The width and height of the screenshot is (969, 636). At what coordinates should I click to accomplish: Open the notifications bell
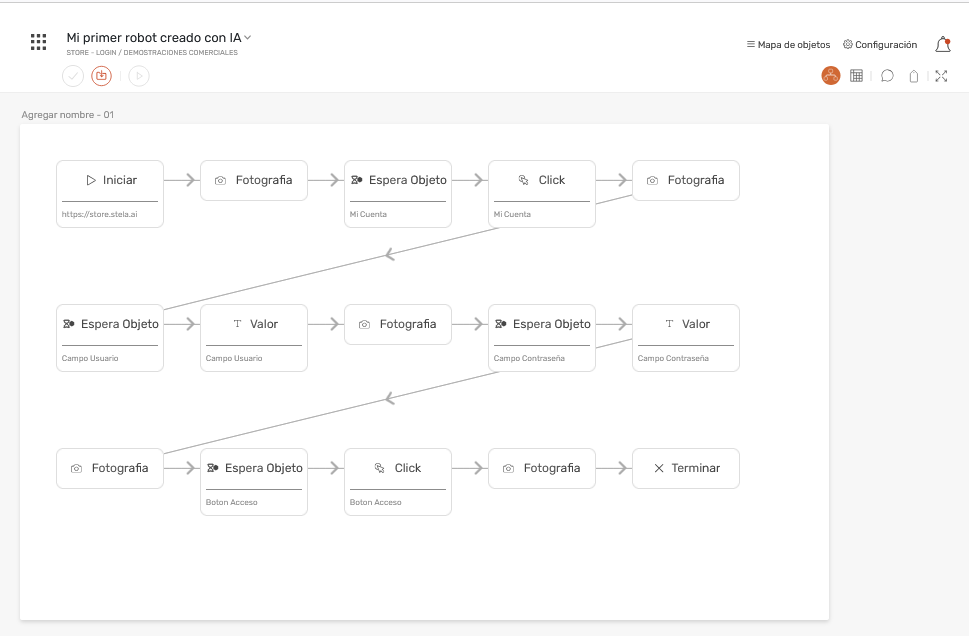[942, 44]
